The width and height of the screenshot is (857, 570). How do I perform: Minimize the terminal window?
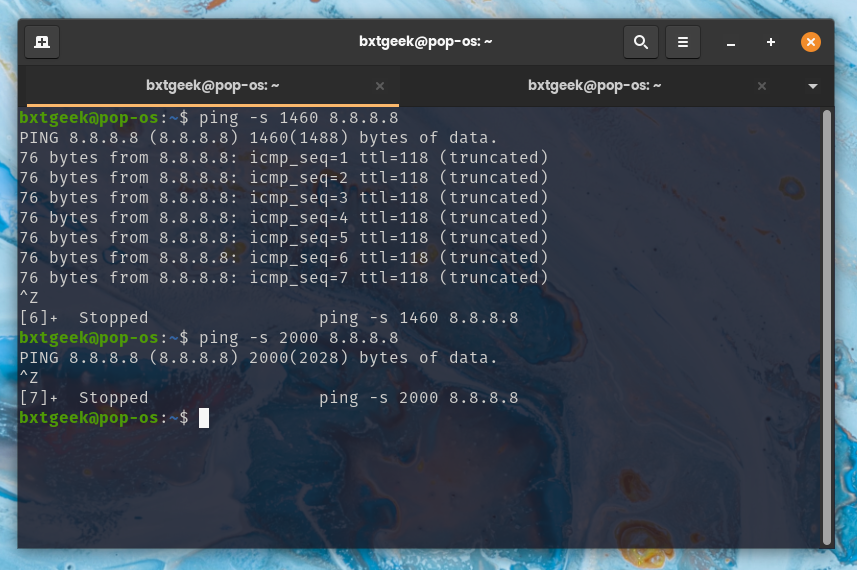(731, 43)
